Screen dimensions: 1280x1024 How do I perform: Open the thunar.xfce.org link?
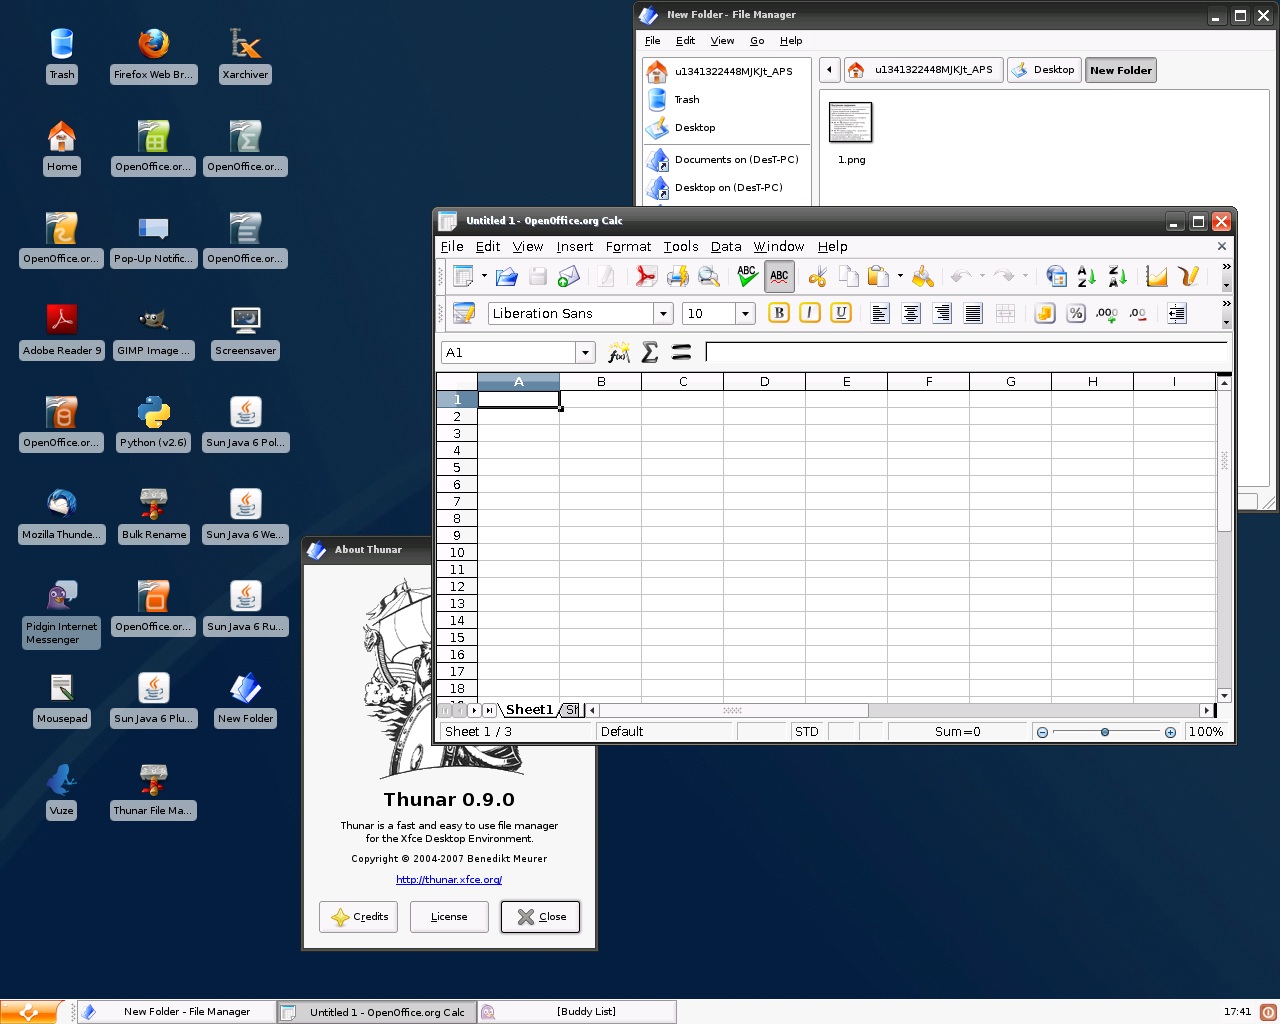449,880
